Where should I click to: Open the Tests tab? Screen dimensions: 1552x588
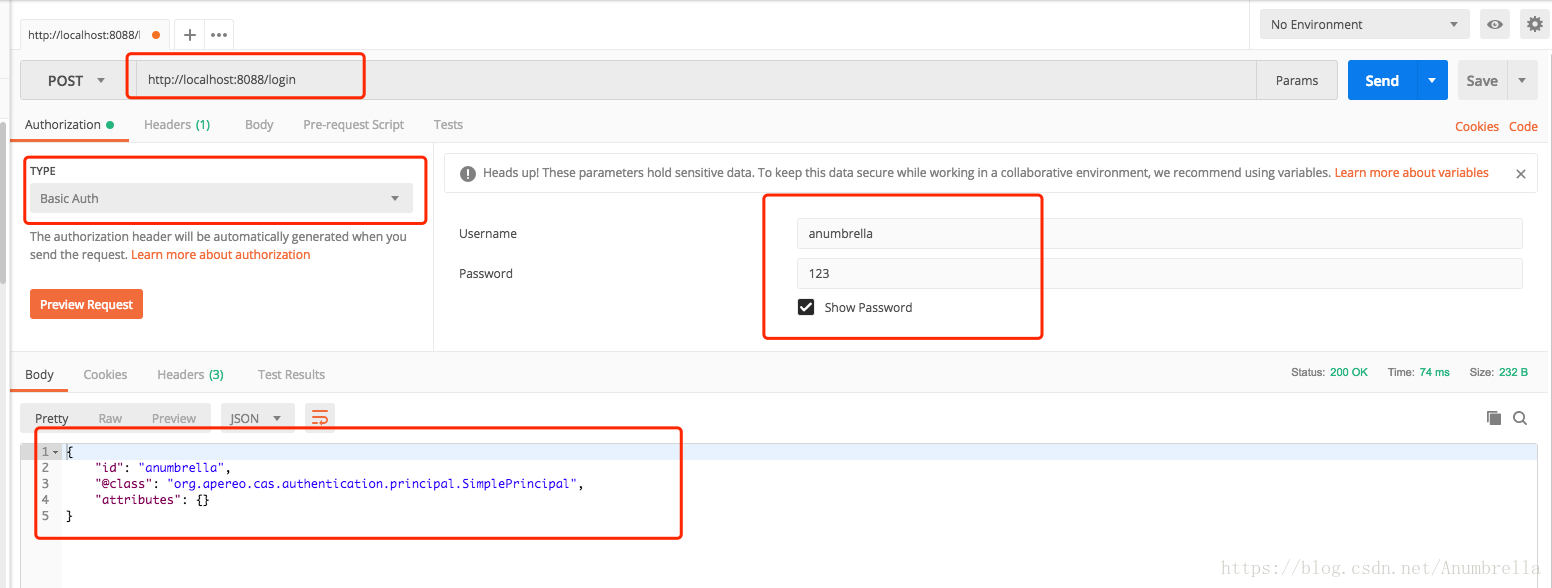pos(448,125)
